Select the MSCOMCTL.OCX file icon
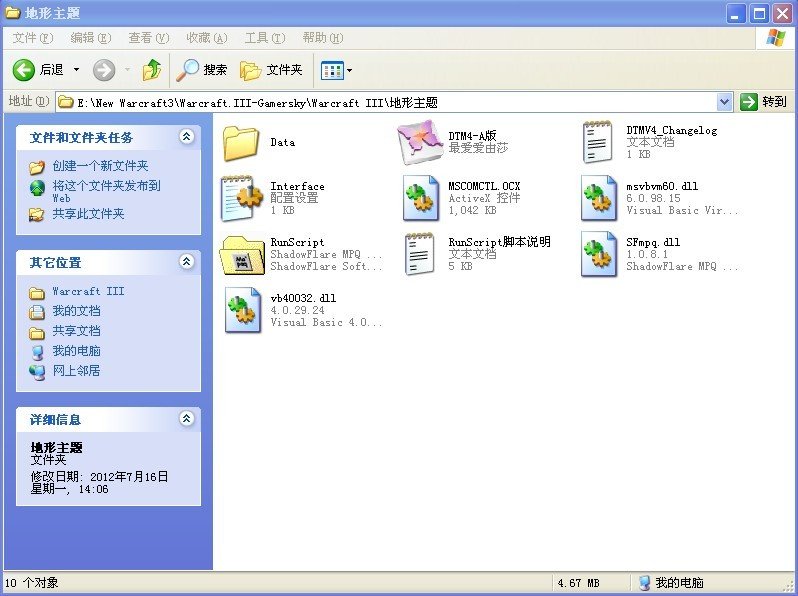798x596 pixels. pos(421,198)
